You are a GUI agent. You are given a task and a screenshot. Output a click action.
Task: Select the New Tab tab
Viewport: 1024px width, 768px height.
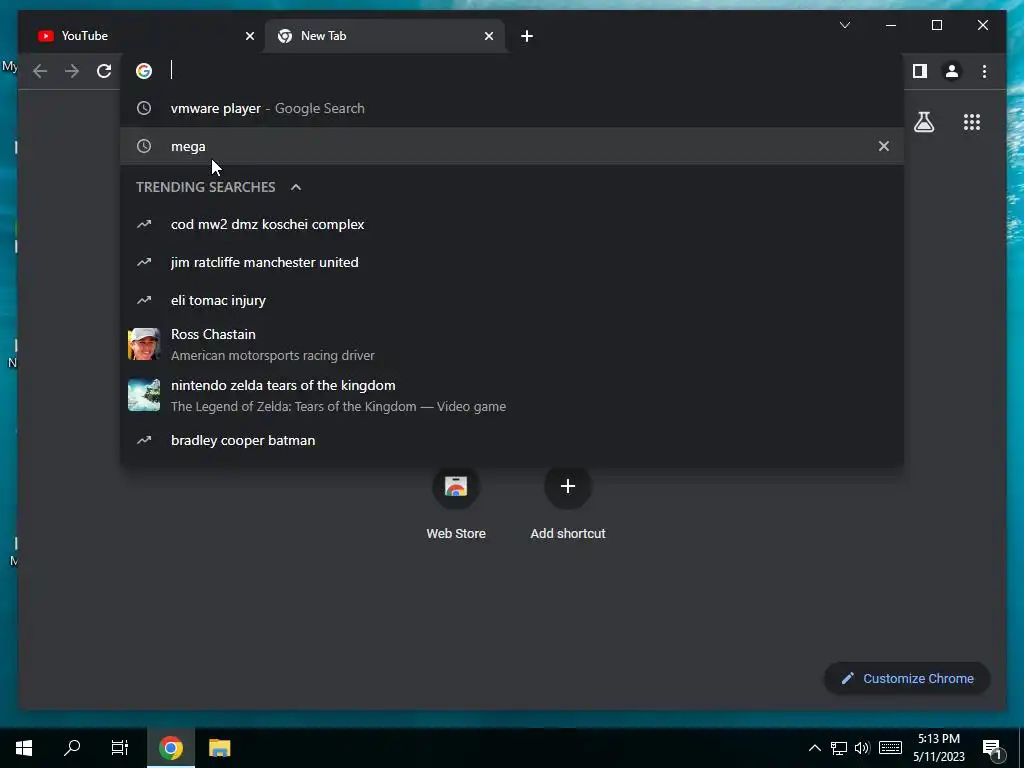tap(385, 36)
